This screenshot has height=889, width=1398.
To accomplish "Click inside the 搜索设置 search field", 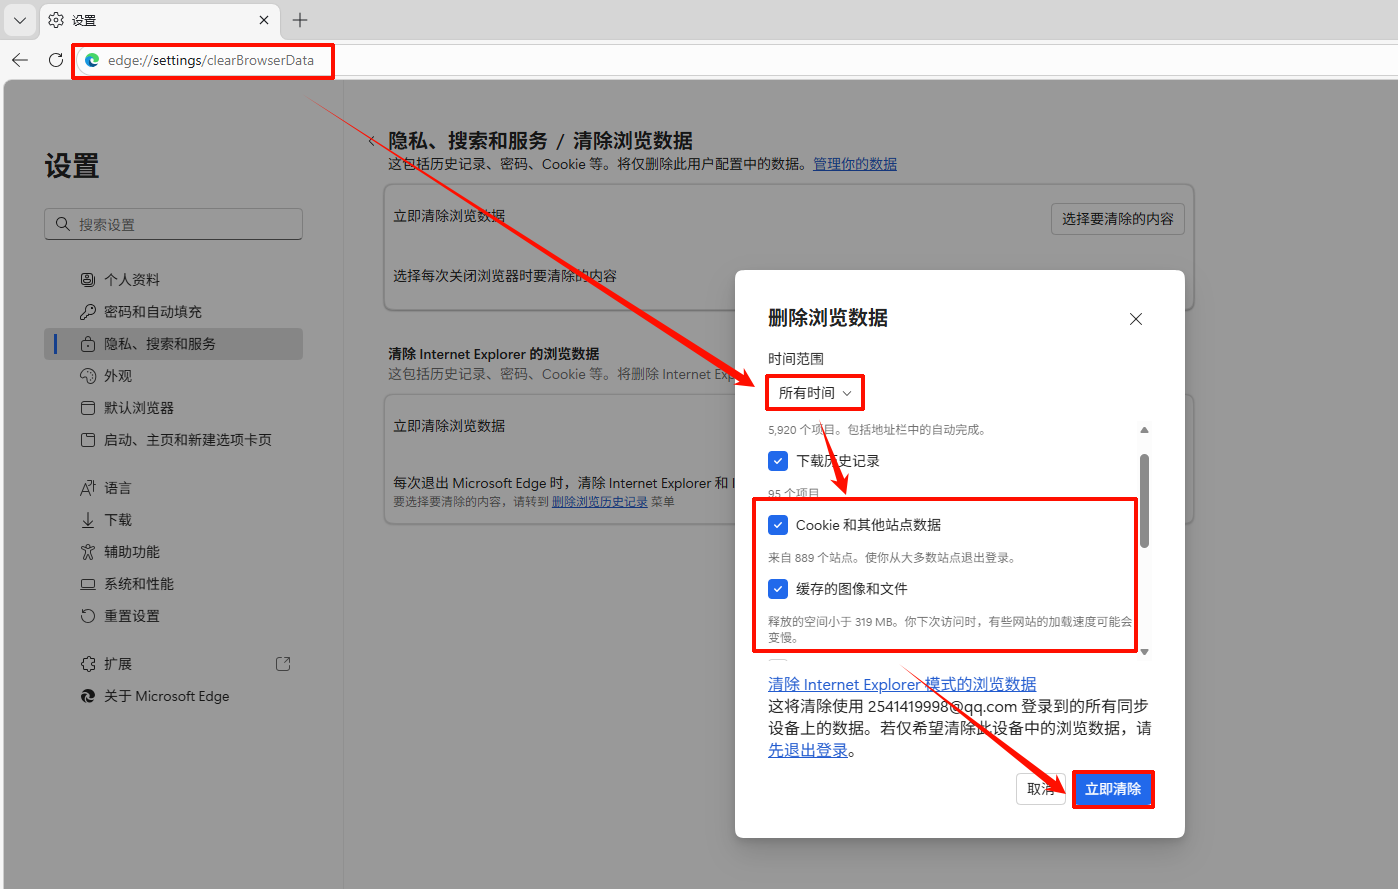I will 173,223.
